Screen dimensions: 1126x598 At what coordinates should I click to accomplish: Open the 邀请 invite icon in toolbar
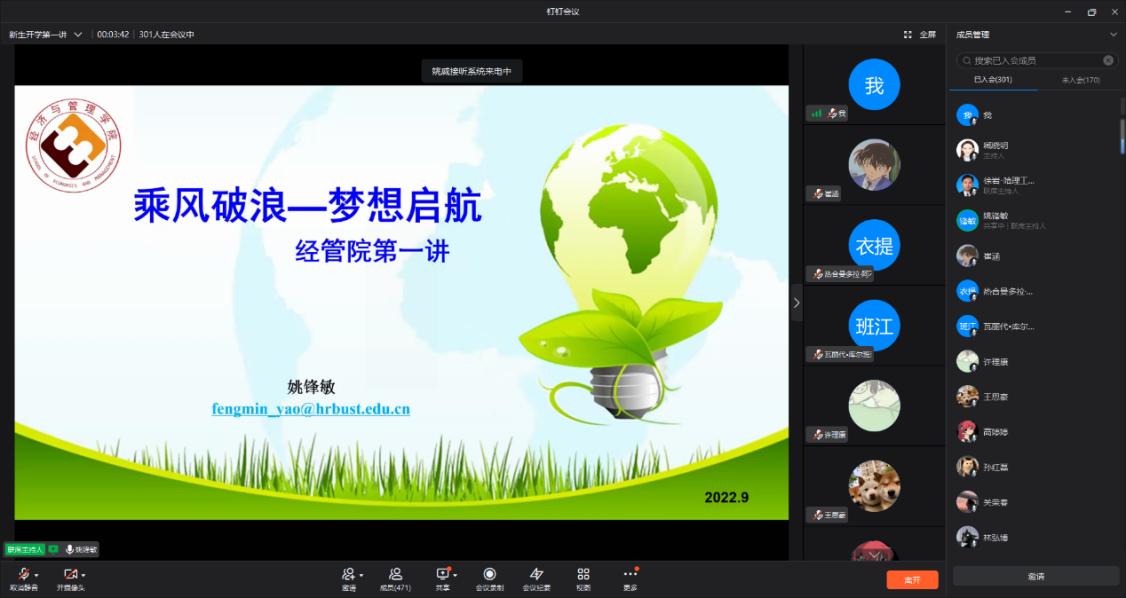click(348, 574)
